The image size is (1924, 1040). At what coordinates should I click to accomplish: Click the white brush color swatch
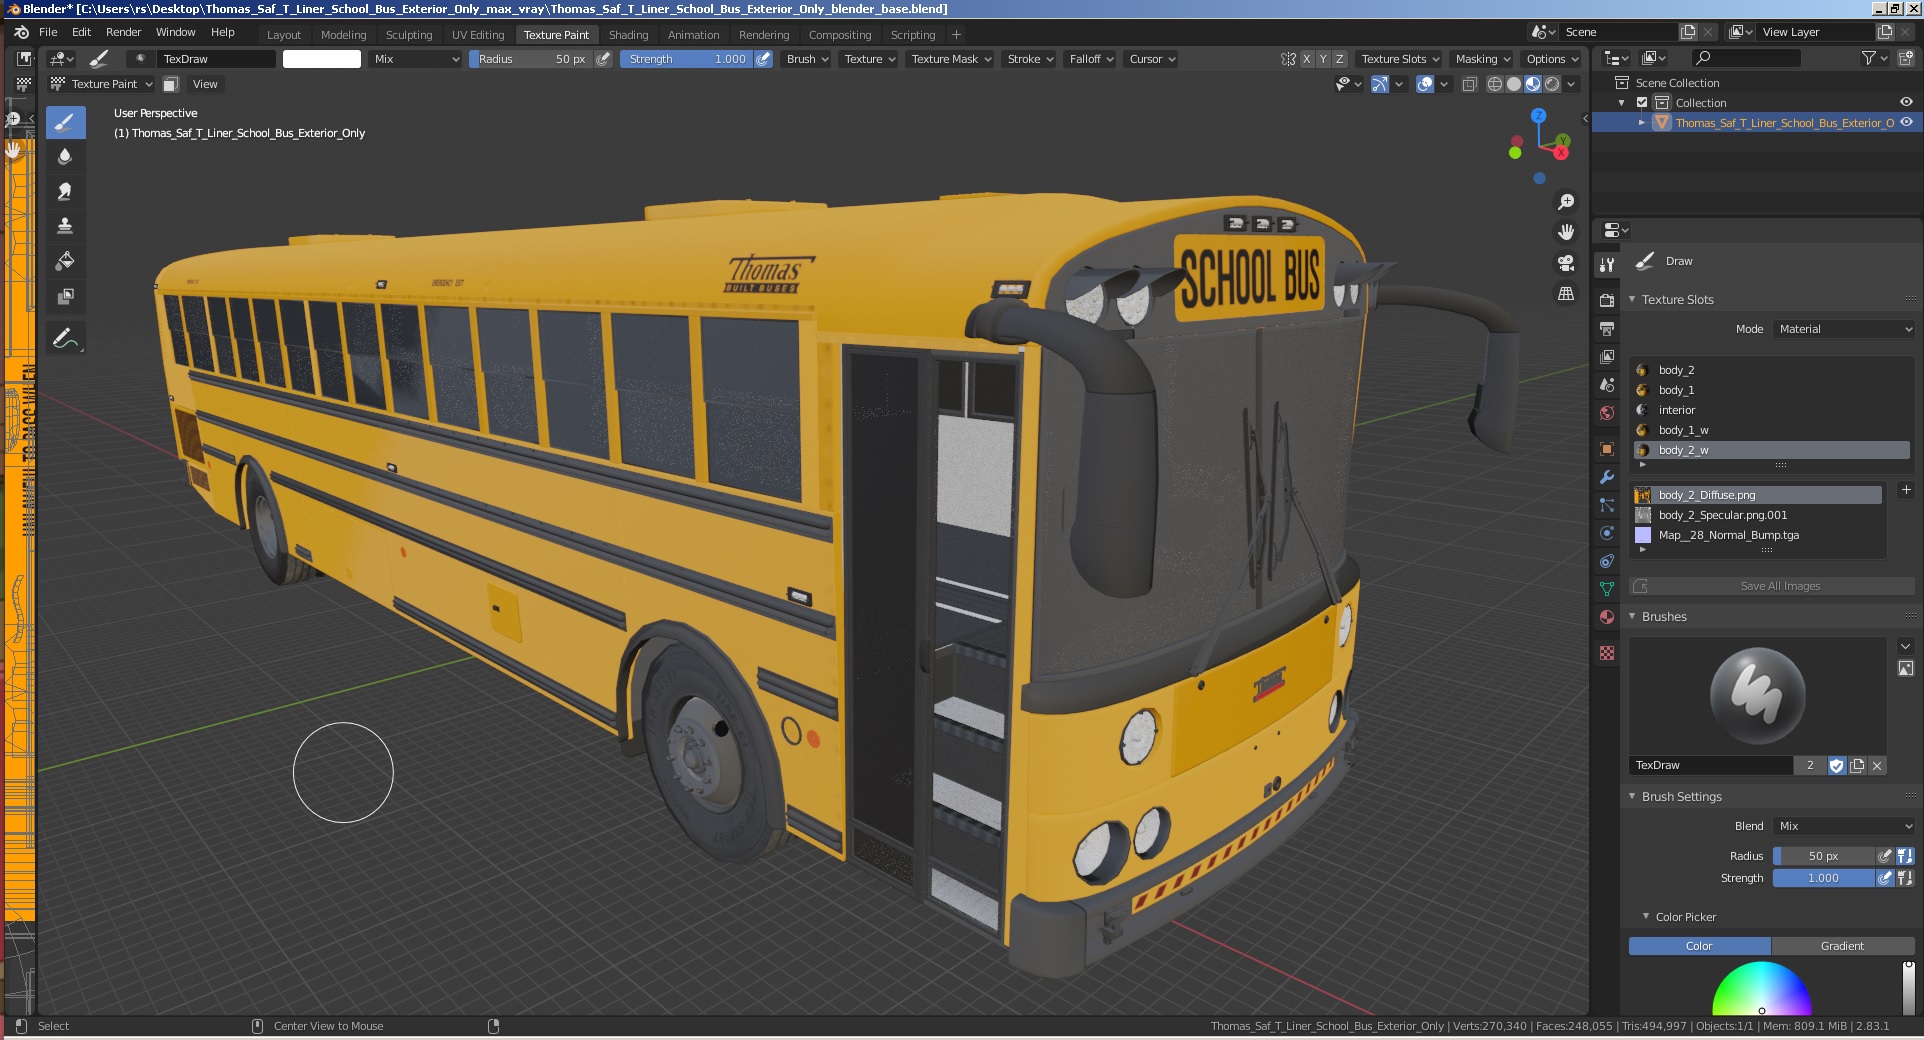point(322,59)
